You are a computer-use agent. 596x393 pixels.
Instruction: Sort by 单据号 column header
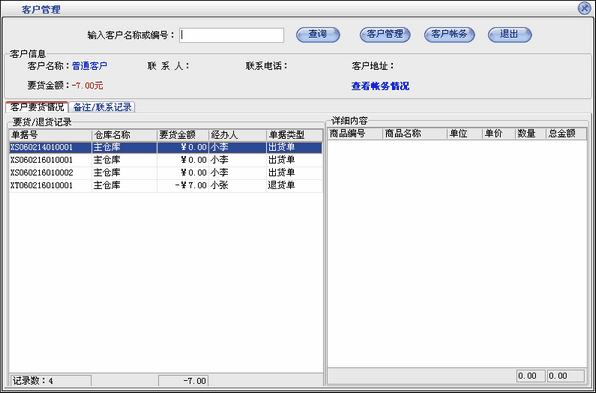(x=50, y=135)
